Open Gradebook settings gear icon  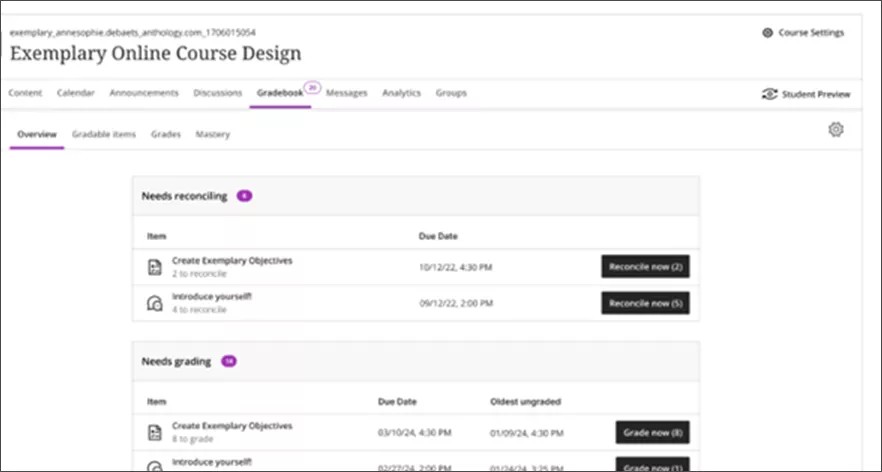coord(836,130)
